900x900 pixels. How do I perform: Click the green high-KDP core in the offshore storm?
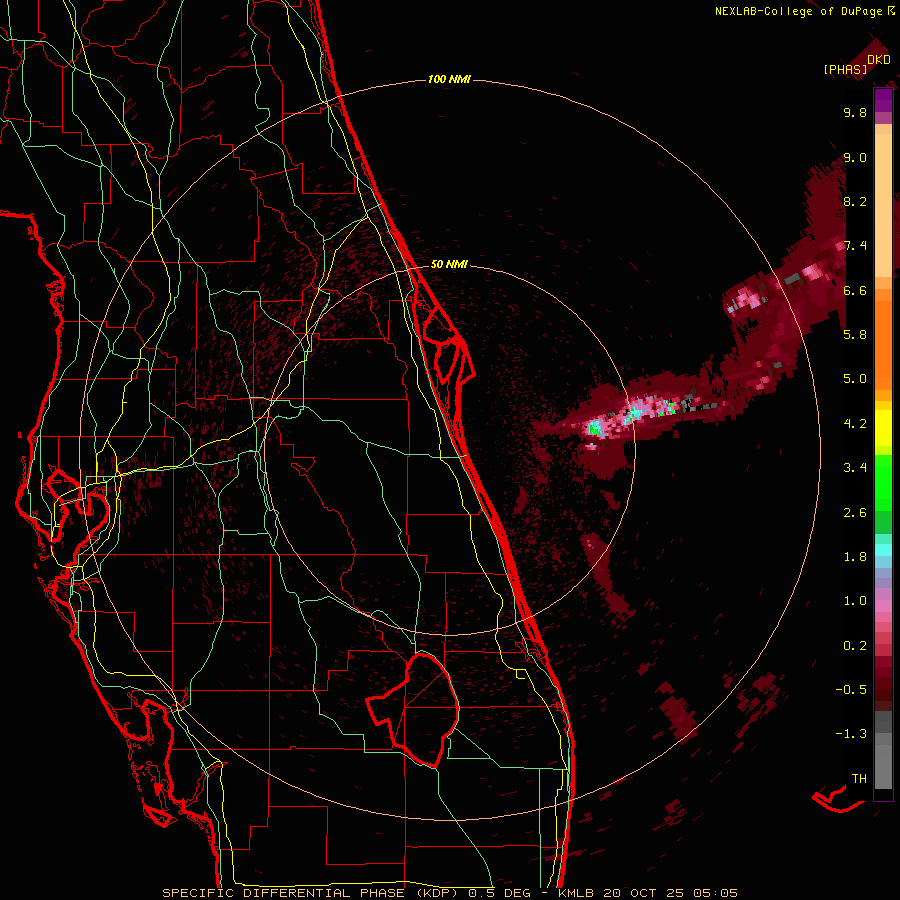coord(595,427)
